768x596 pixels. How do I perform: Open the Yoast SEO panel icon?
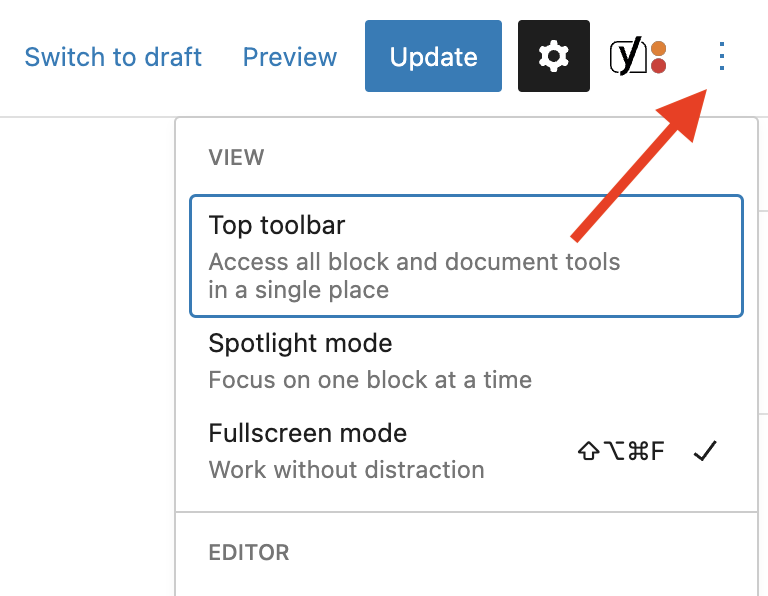638,56
